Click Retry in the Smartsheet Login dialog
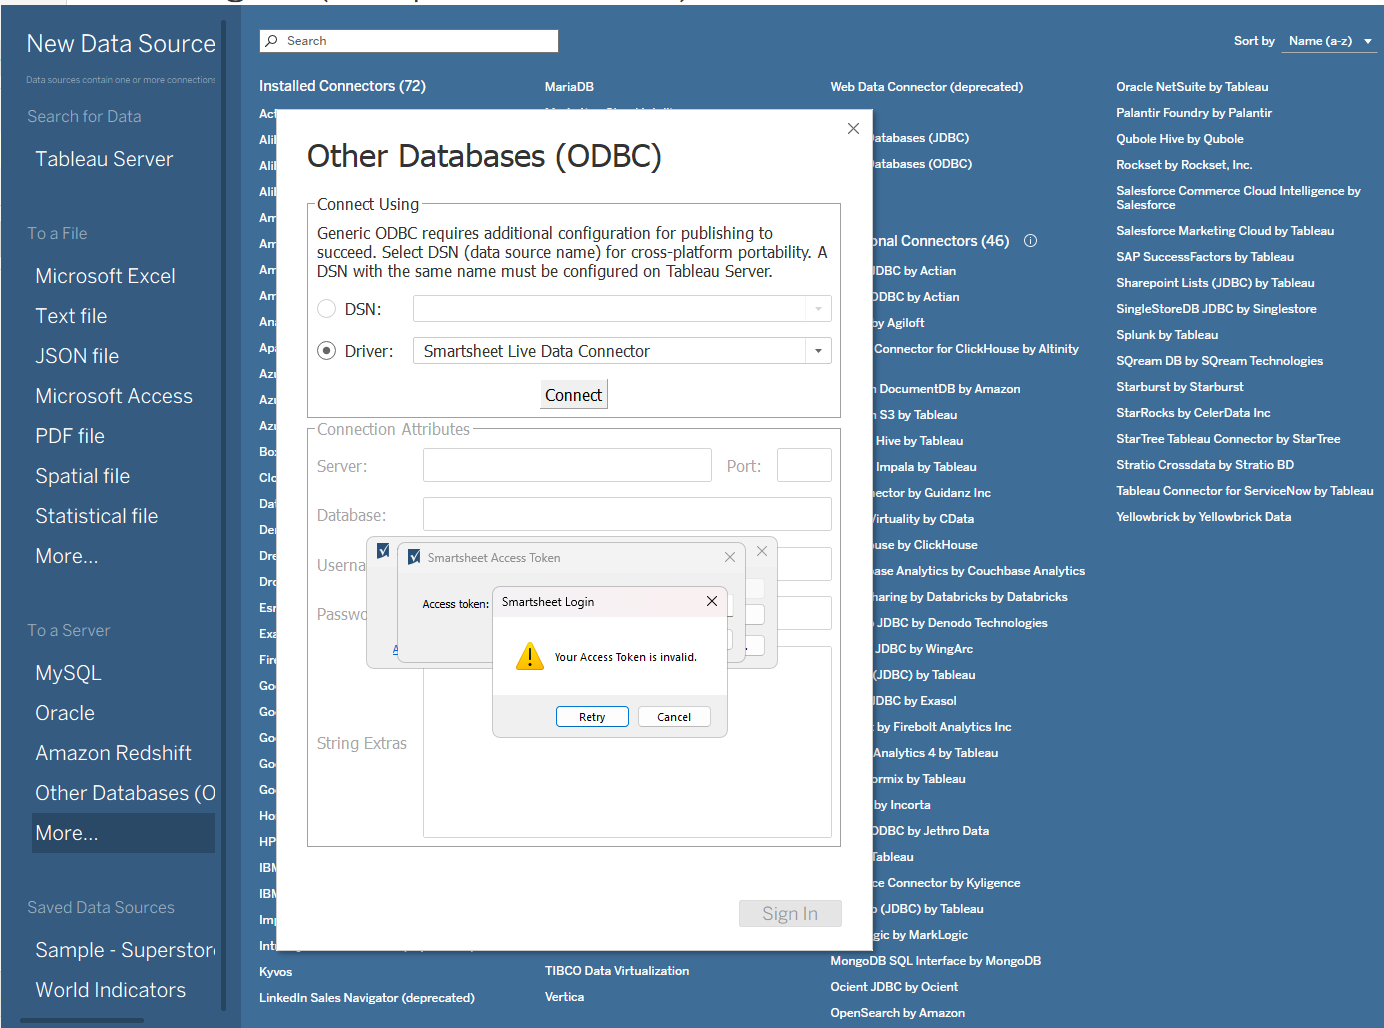 (592, 717)
